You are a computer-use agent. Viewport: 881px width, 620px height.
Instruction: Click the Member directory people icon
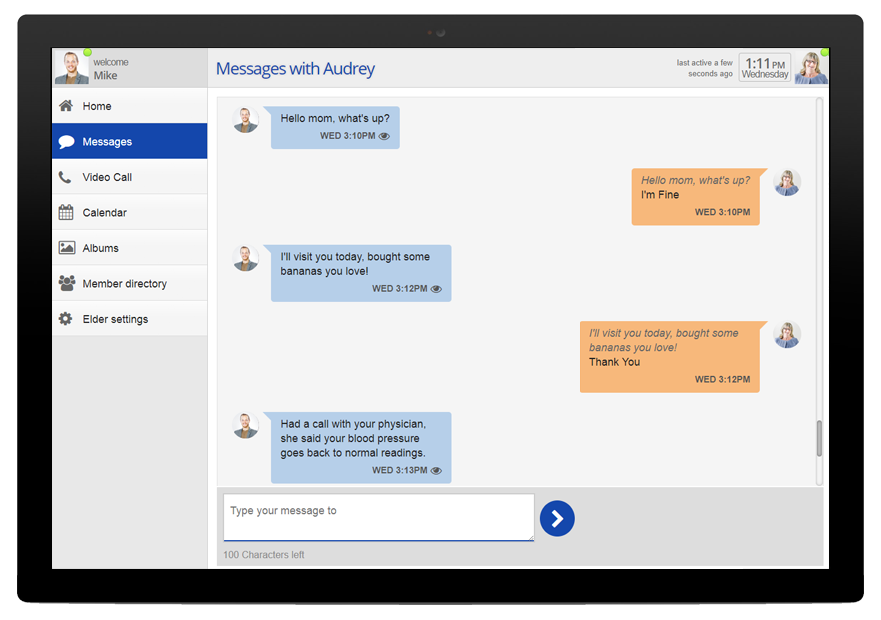click(67, 283)
